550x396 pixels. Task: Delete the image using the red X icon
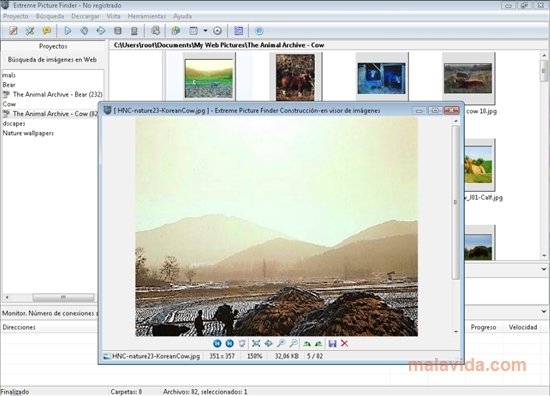pyautogui.click(x=344, y=343)
